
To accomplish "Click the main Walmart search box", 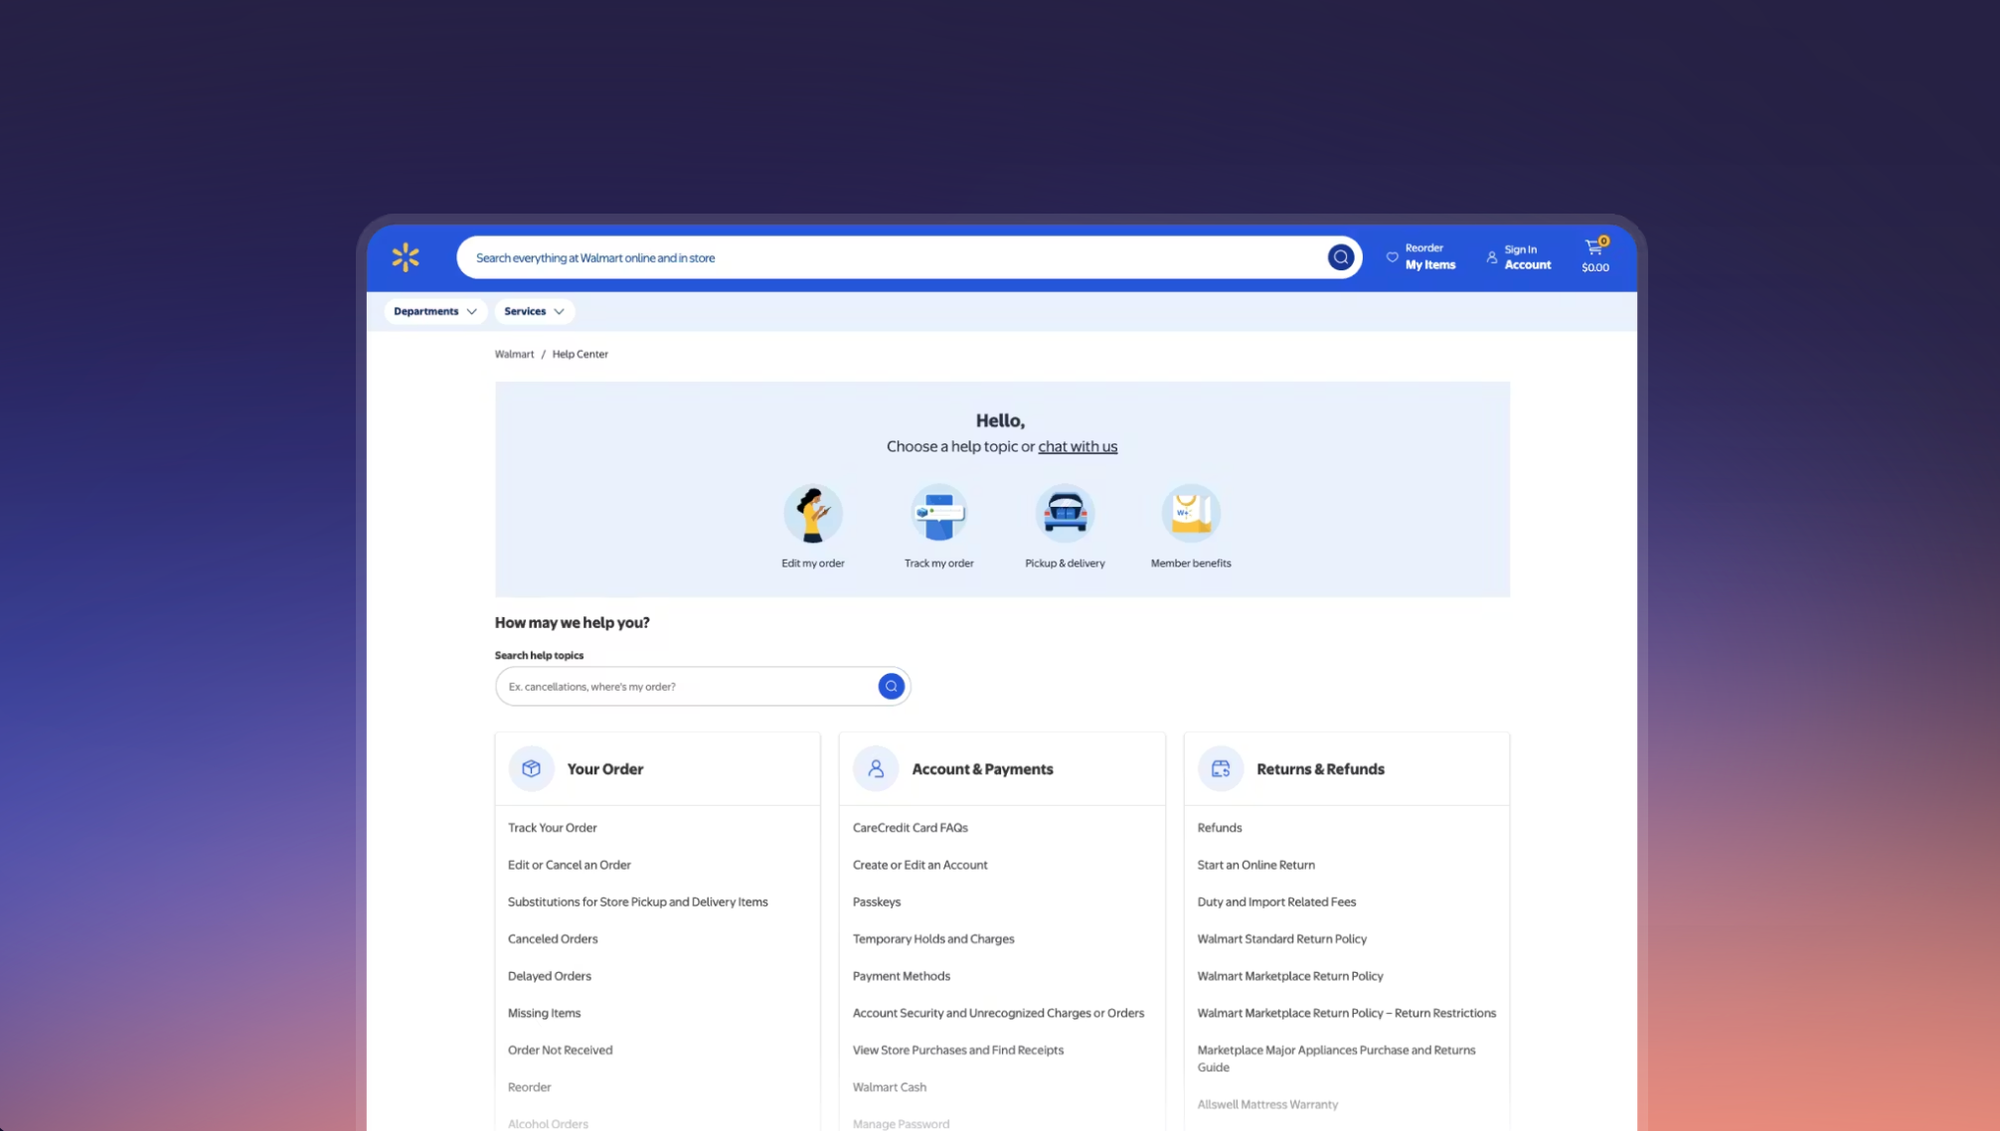I will pyautogui.click(x=890, y=257).
